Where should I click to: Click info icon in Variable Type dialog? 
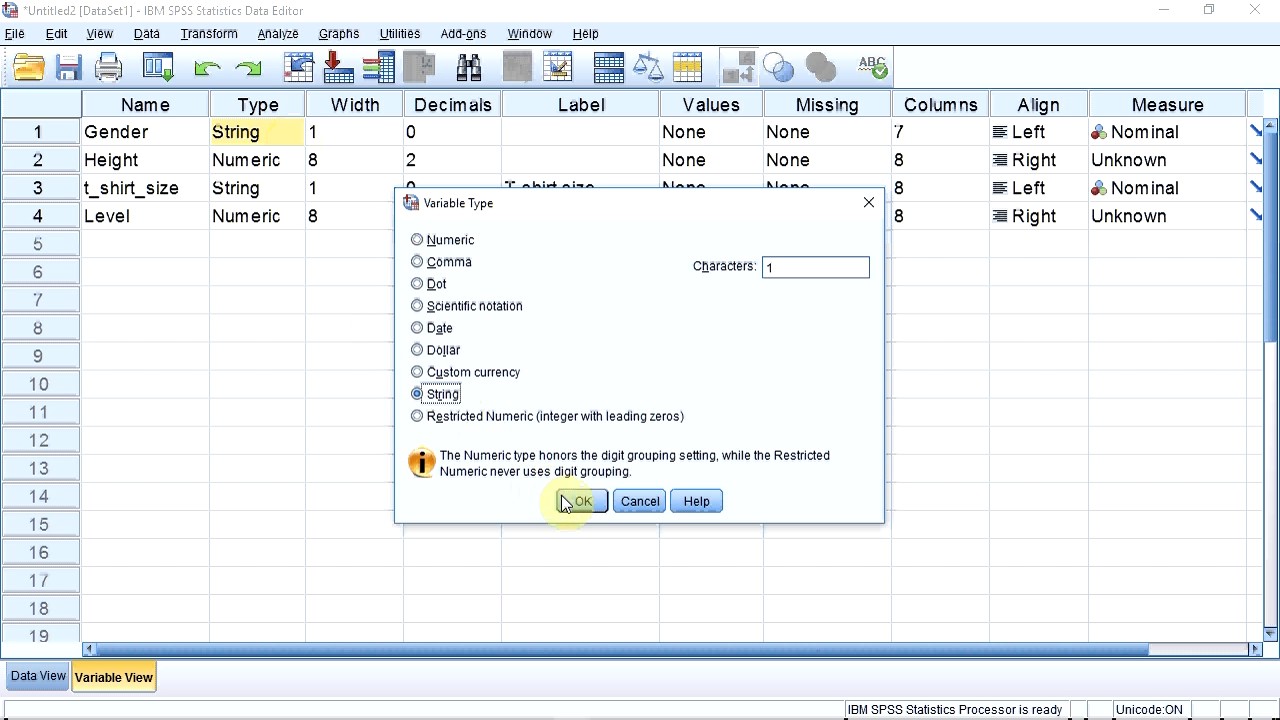coord(422,463)
